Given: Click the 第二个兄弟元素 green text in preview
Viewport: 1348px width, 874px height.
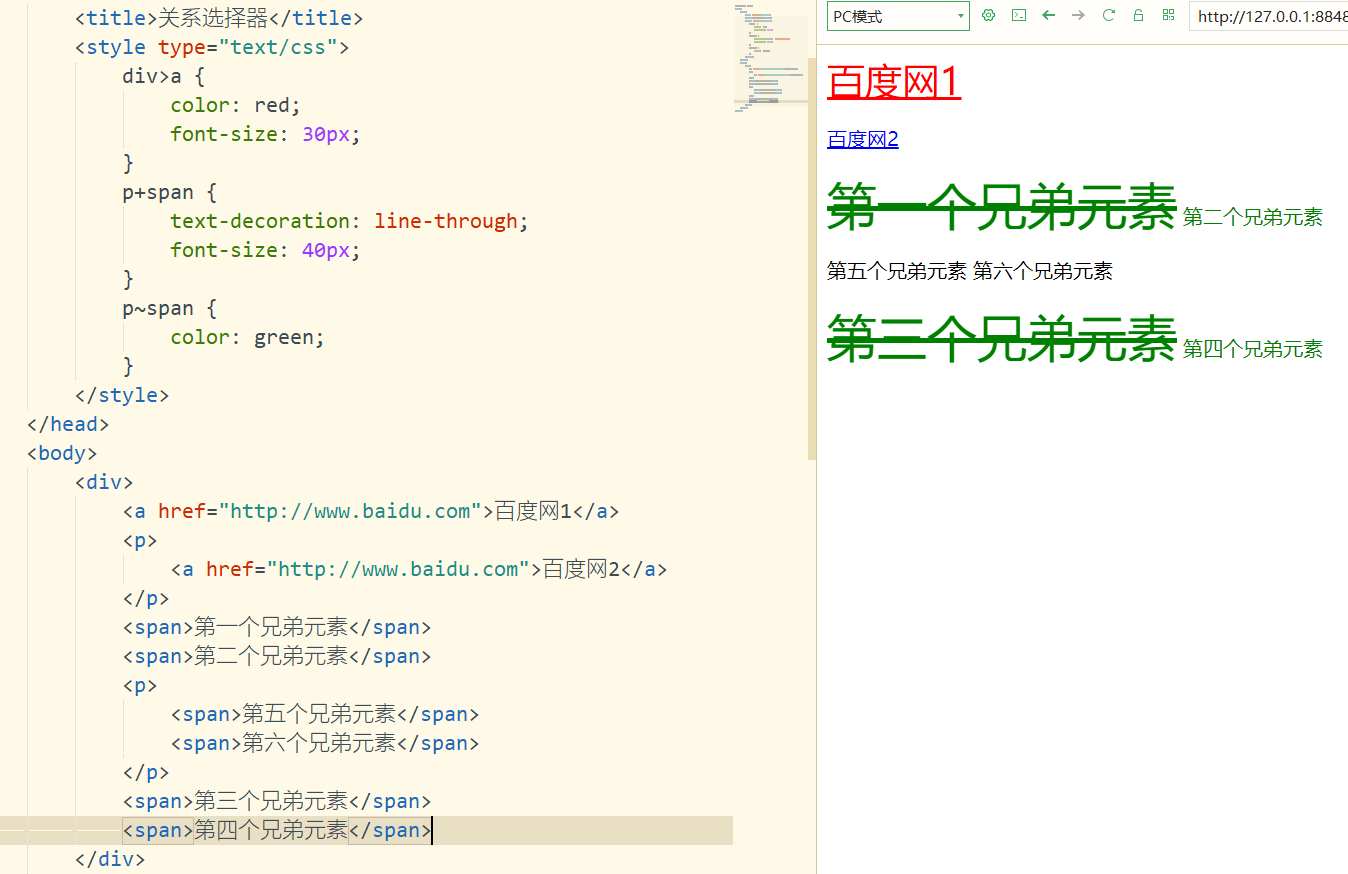Looking at the screenshot, I should [x=1253, y=217].
